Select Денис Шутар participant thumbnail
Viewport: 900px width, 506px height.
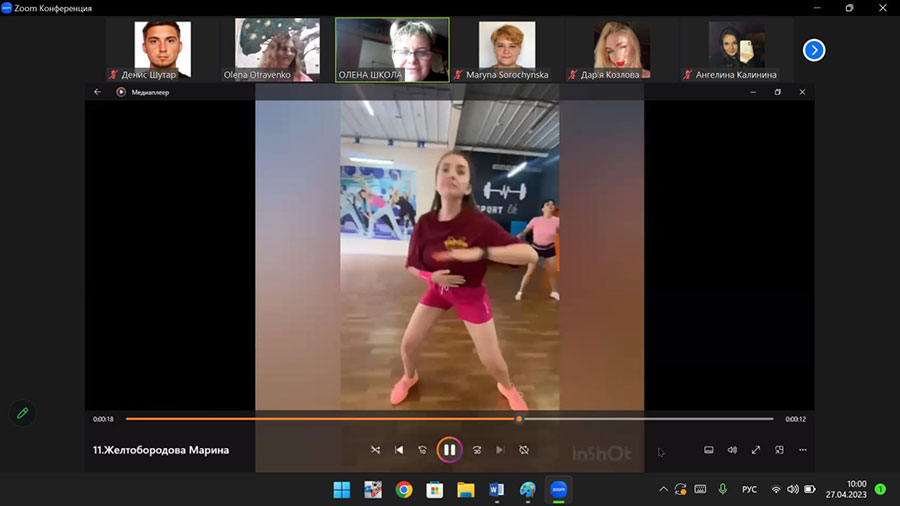162,49
